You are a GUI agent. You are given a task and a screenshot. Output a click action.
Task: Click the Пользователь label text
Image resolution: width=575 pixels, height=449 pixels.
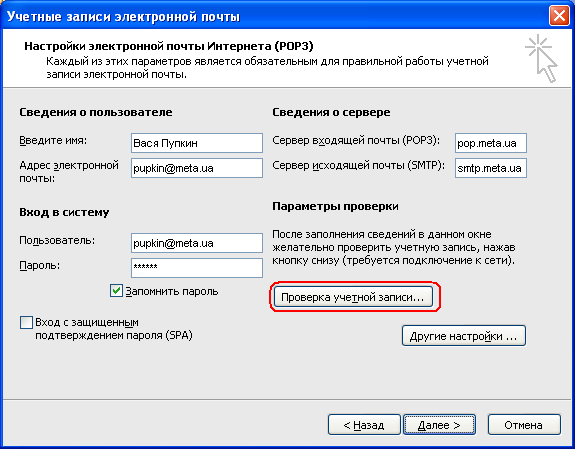[57, 240]
